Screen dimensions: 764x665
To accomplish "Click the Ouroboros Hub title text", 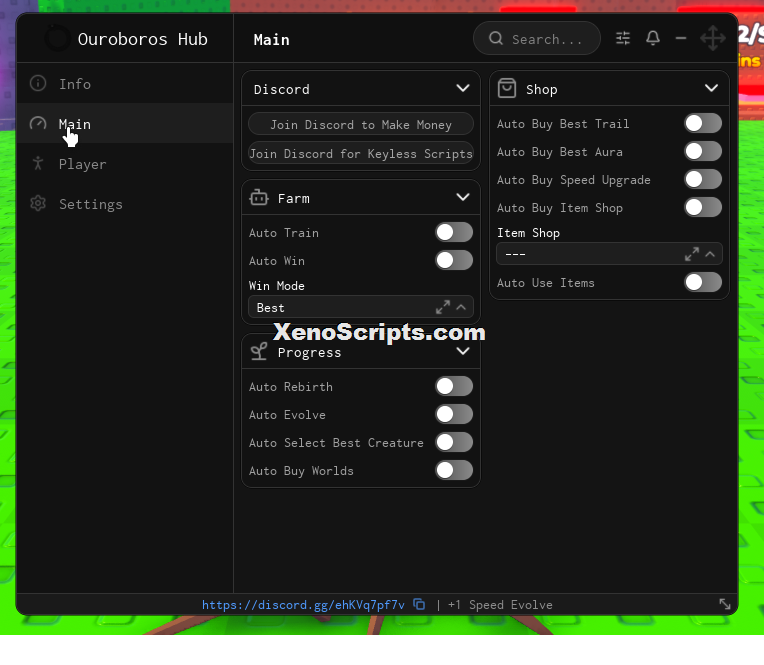I will [142, 39].
